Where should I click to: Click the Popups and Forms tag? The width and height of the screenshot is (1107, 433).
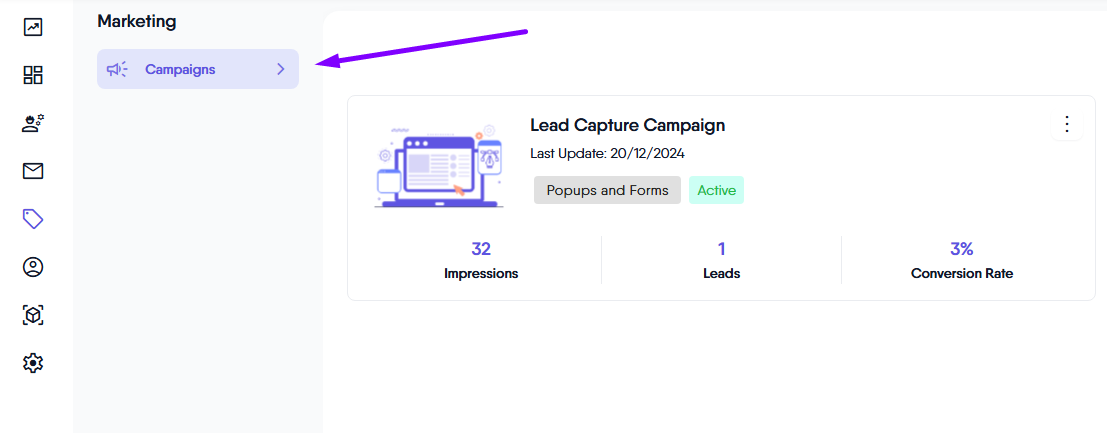pyautogui.click(x=607, y=190)
